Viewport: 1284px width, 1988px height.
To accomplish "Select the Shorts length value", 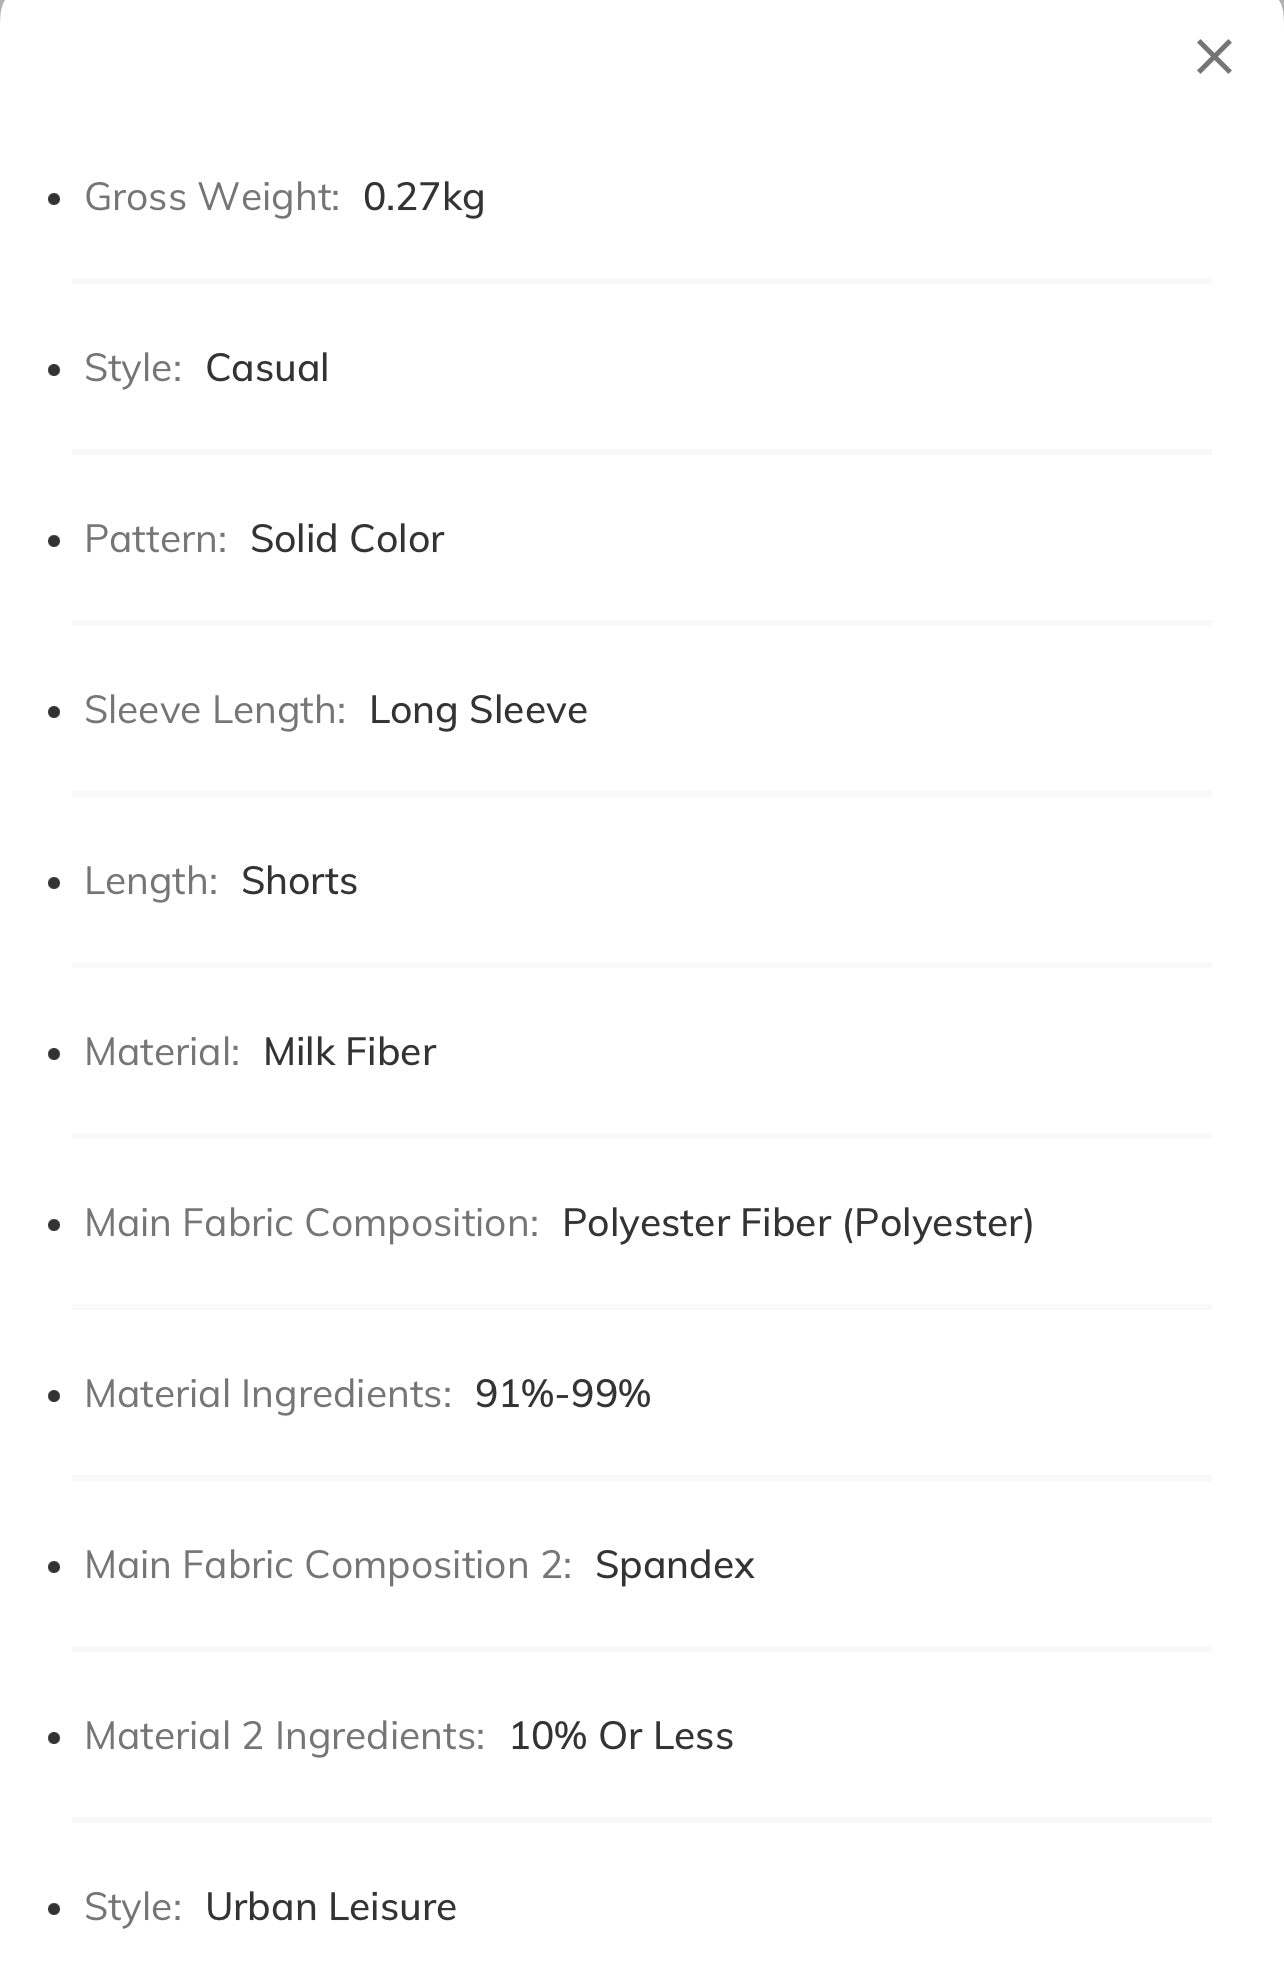I will pyautogui.click(x=299, y=881).
